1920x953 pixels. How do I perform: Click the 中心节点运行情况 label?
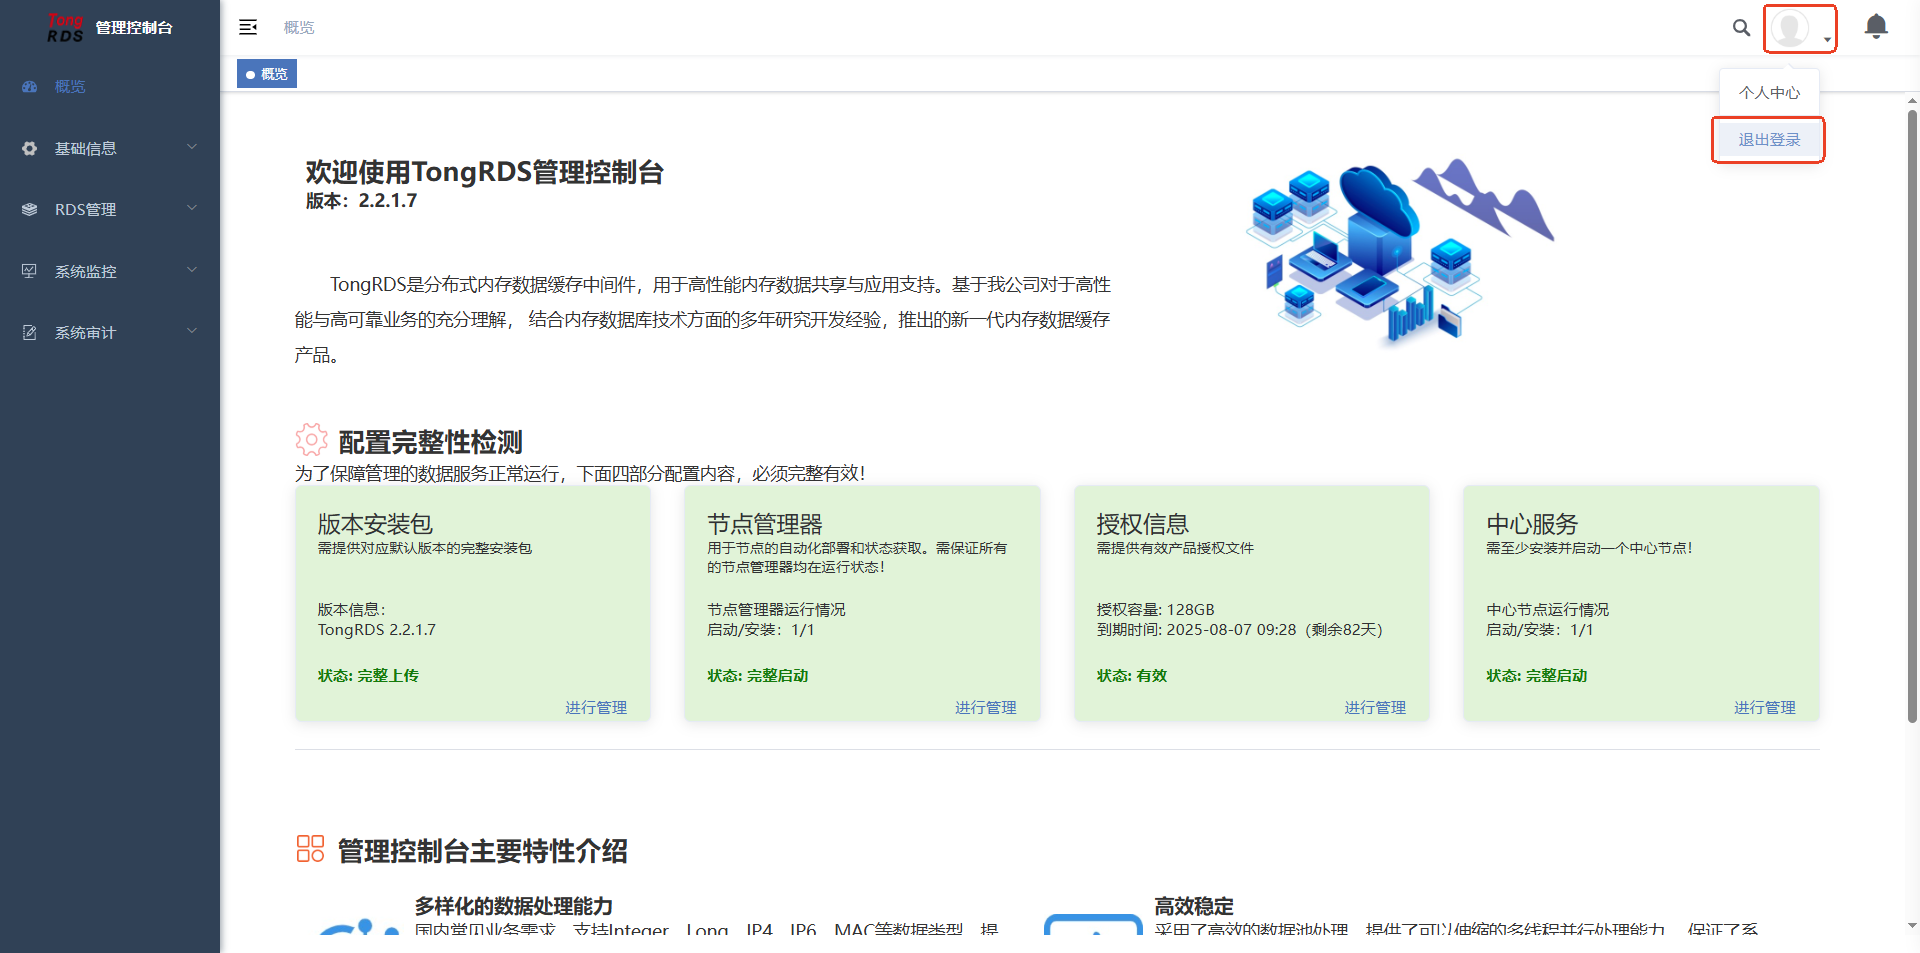pyautogui.click(x=1548, y=610)
